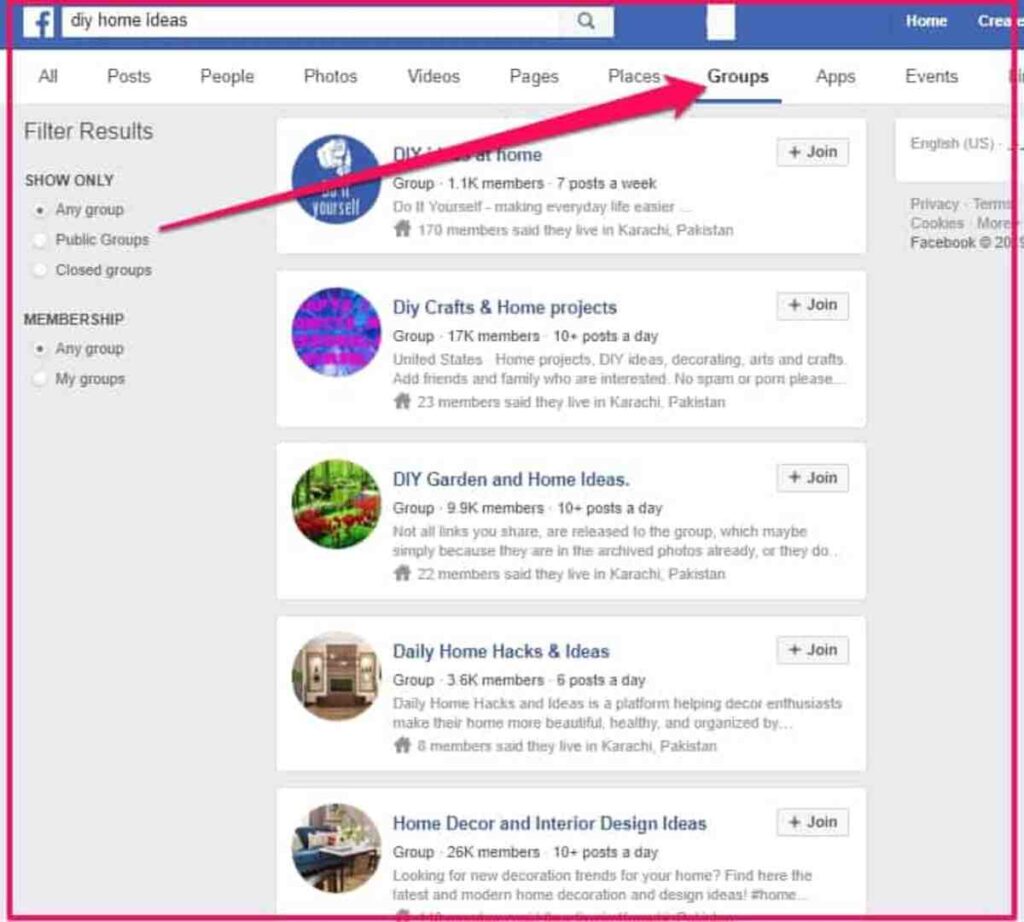Click the 3.6K members text
The width and height of the screenshot is (1024, 922).
tap(495, 680)
